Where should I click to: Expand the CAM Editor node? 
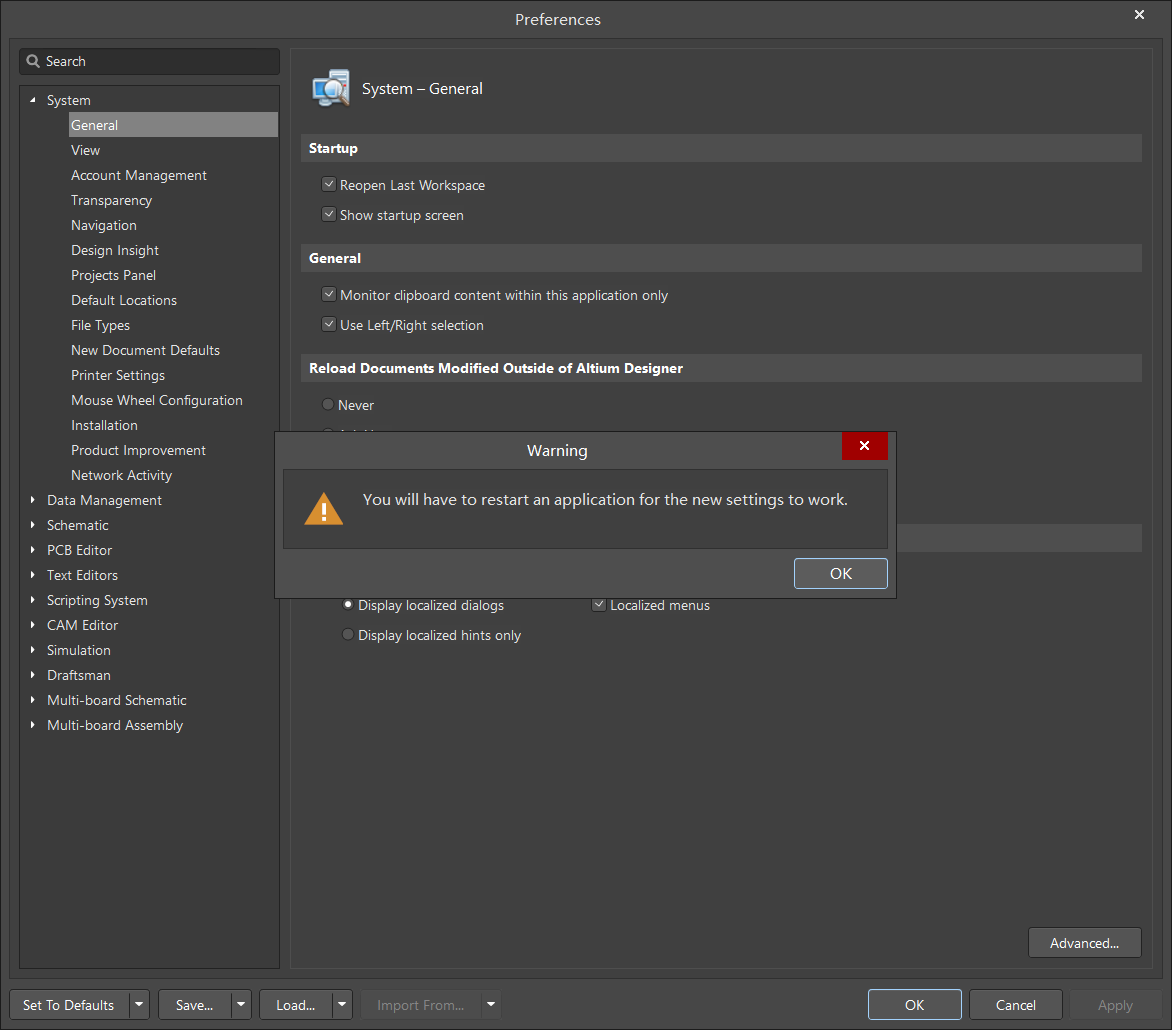(33, 625)
